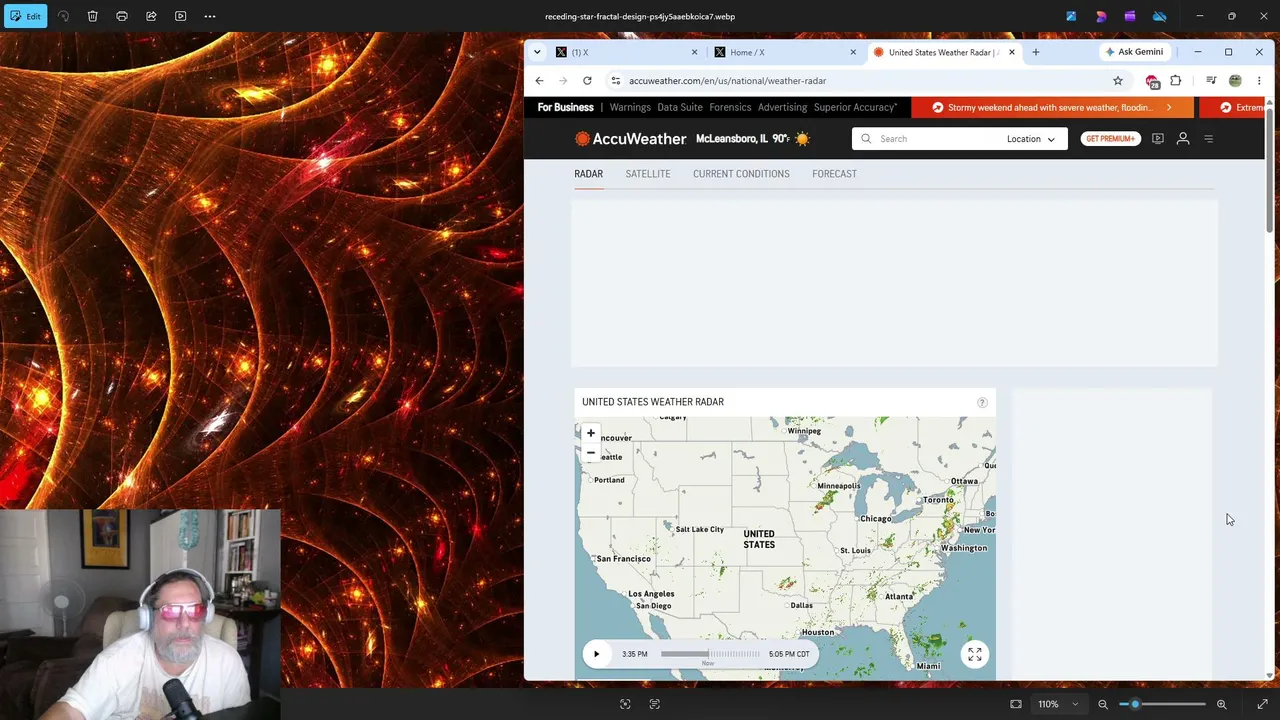The image size is (1280, 720).
Task: Close the Weather Radar browser tab
Action: (x=1012, y=52)
